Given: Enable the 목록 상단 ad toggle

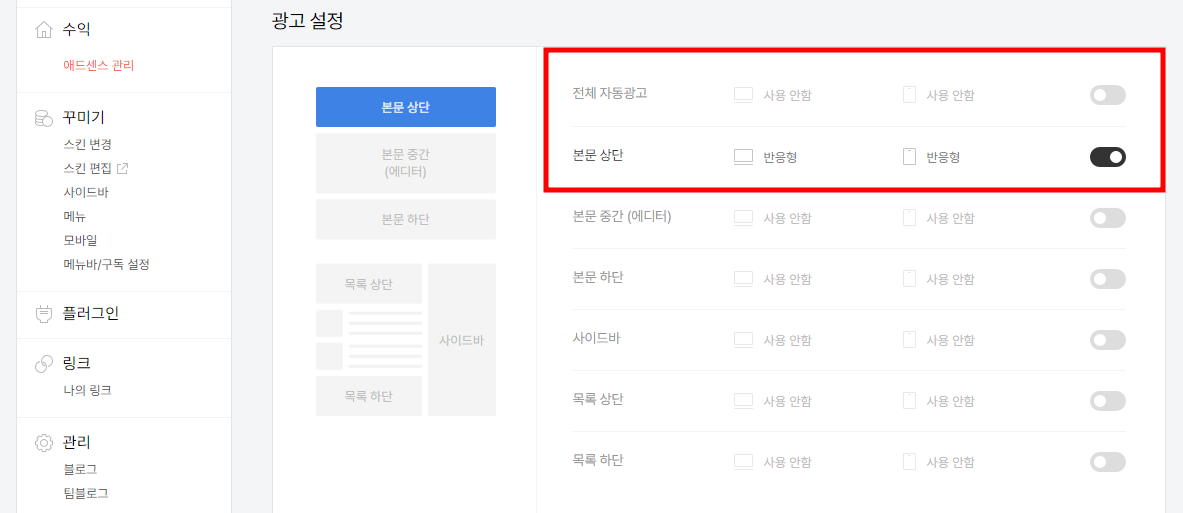Looking at the screenshot, I should pyautogui.click(x=1108, y=401).
